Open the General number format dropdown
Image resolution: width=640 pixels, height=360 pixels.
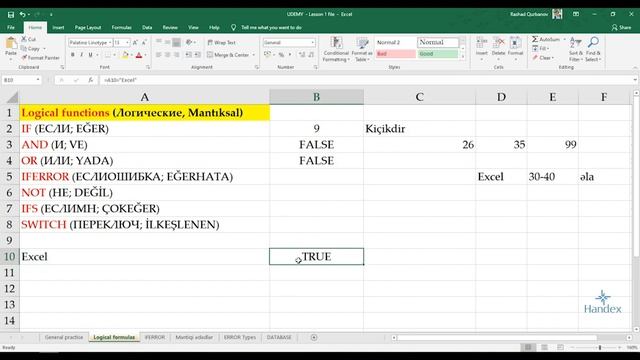click(313, 42)
